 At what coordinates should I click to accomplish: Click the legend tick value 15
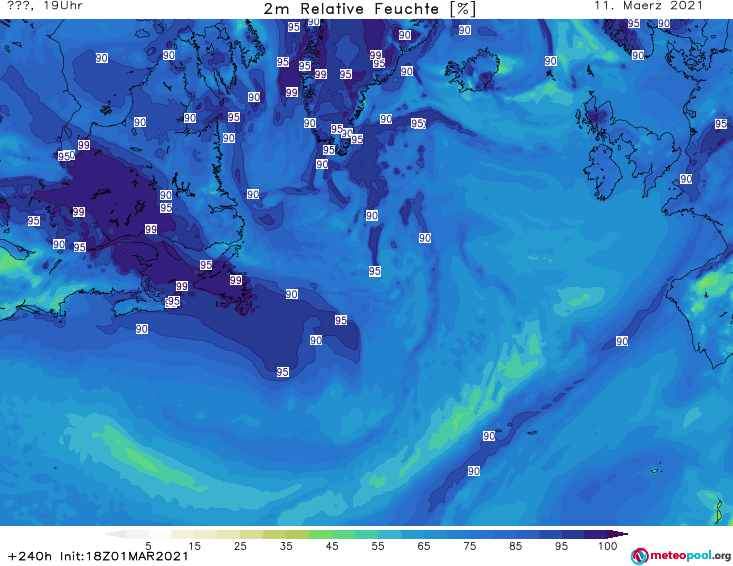(194, 546)
